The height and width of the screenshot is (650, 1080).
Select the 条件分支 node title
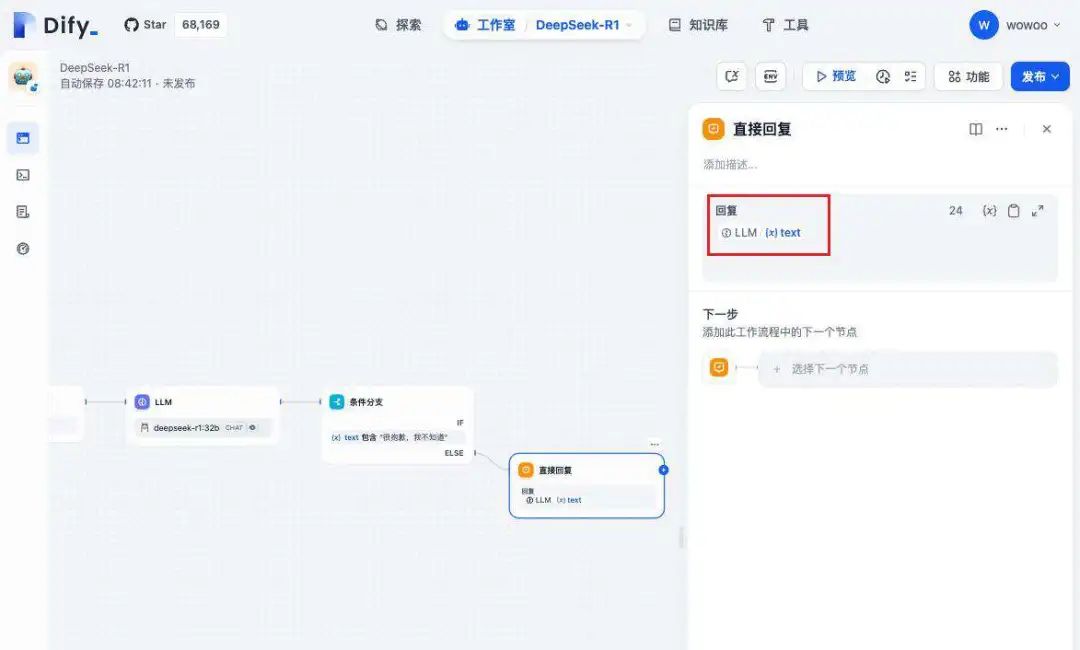click(366, 402)
